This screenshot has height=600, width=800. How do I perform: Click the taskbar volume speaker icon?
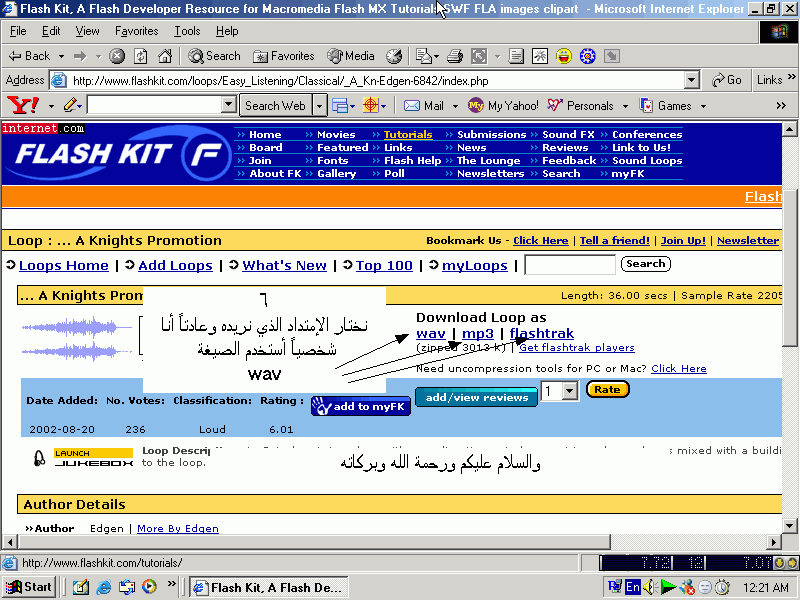tap(648, 587)
